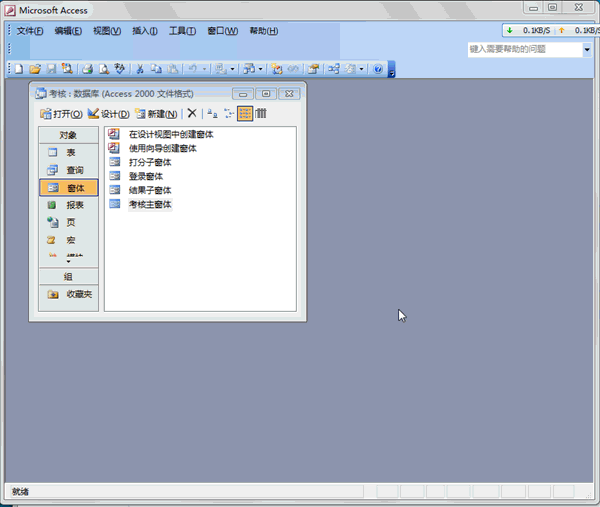Open Print Preview from the toolbar
Image resolution: width=600 pixels, height=507 pixels.
(x=104, y=69)
